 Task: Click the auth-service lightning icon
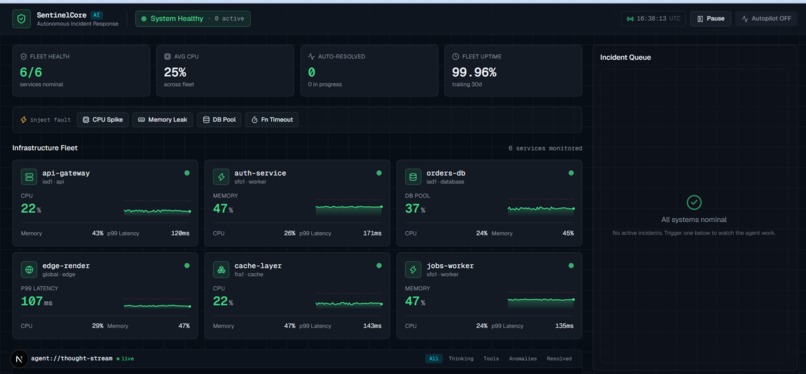tap(221, 177)
